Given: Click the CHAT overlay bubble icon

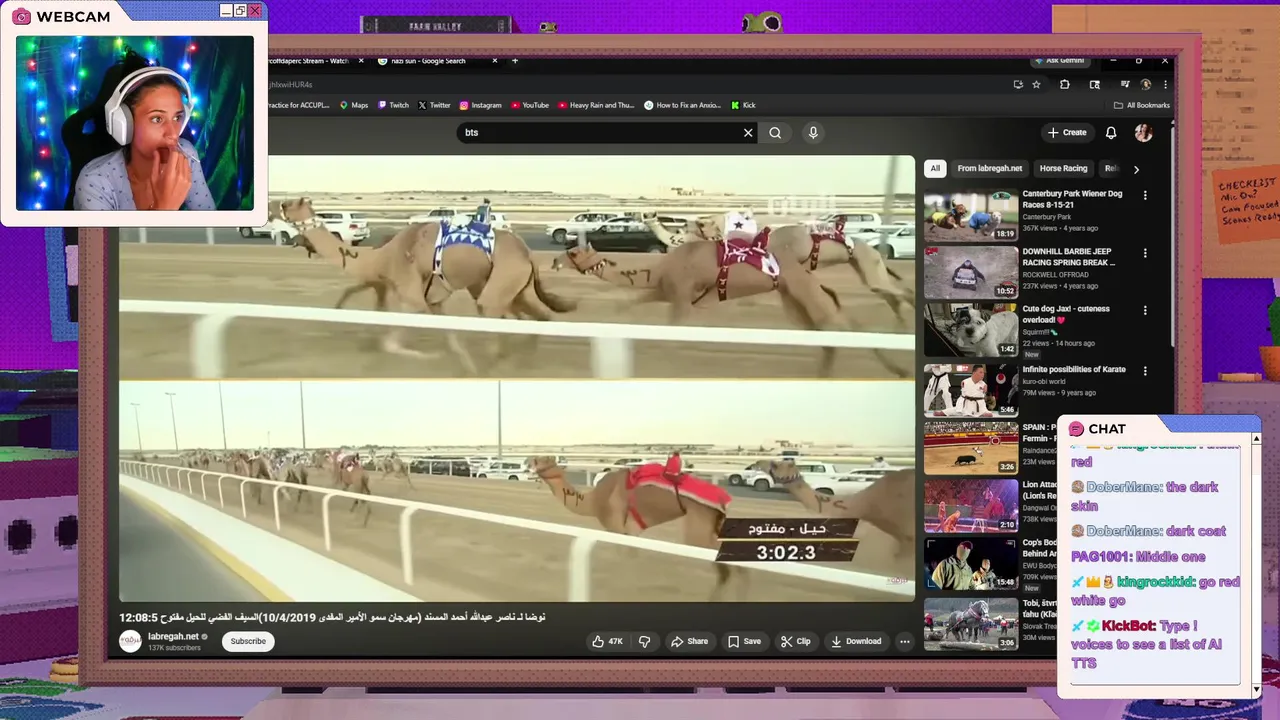Looking at the screenshot, I should tap(1076, 429).
